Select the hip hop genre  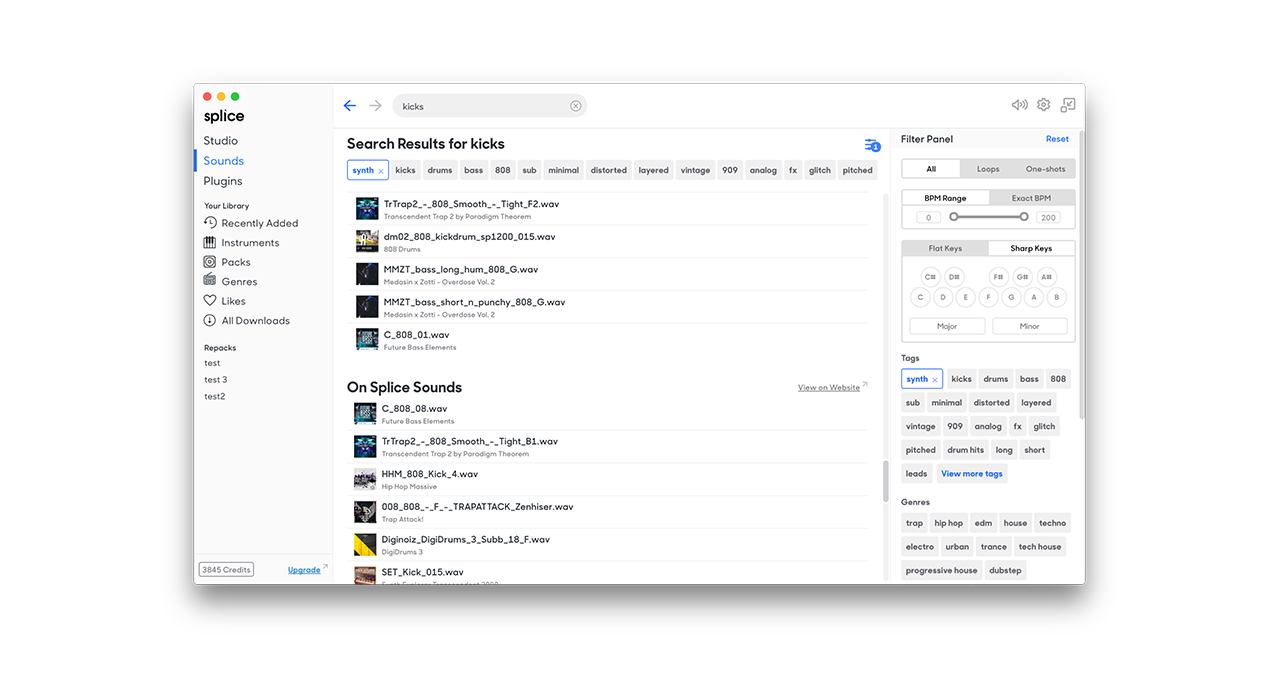coord(949,523)
